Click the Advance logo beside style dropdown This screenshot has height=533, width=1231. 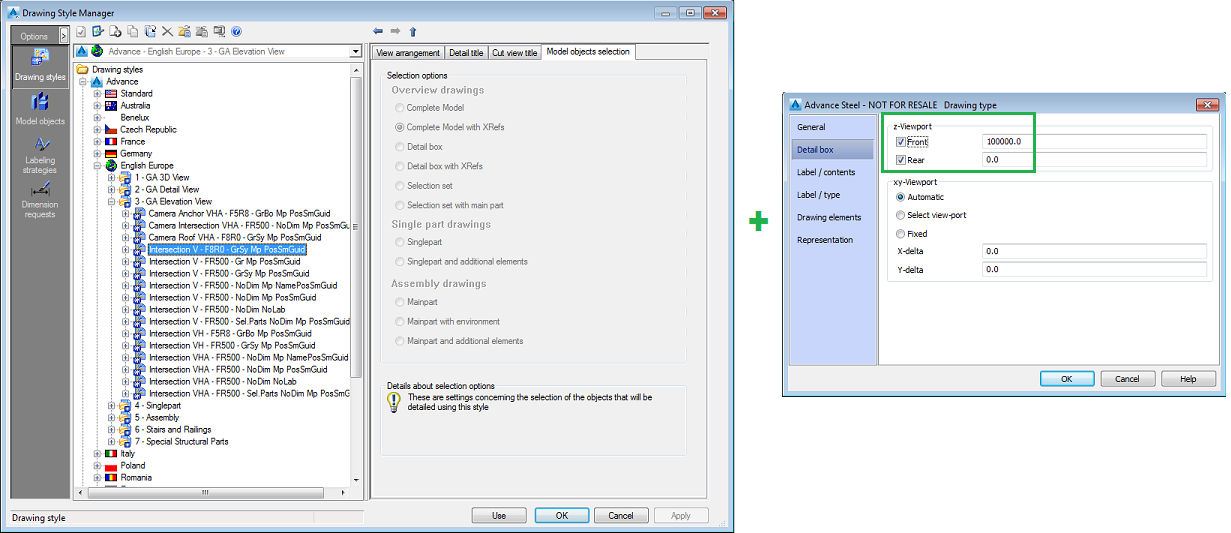pos(81,51)
